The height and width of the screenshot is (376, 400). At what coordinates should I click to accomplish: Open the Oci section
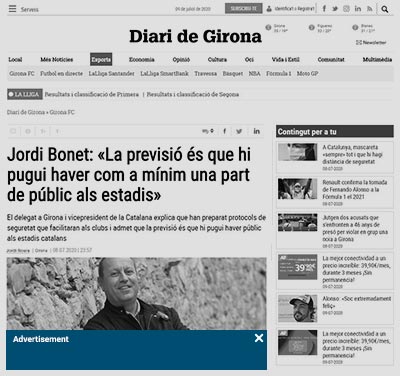point(249,60)
